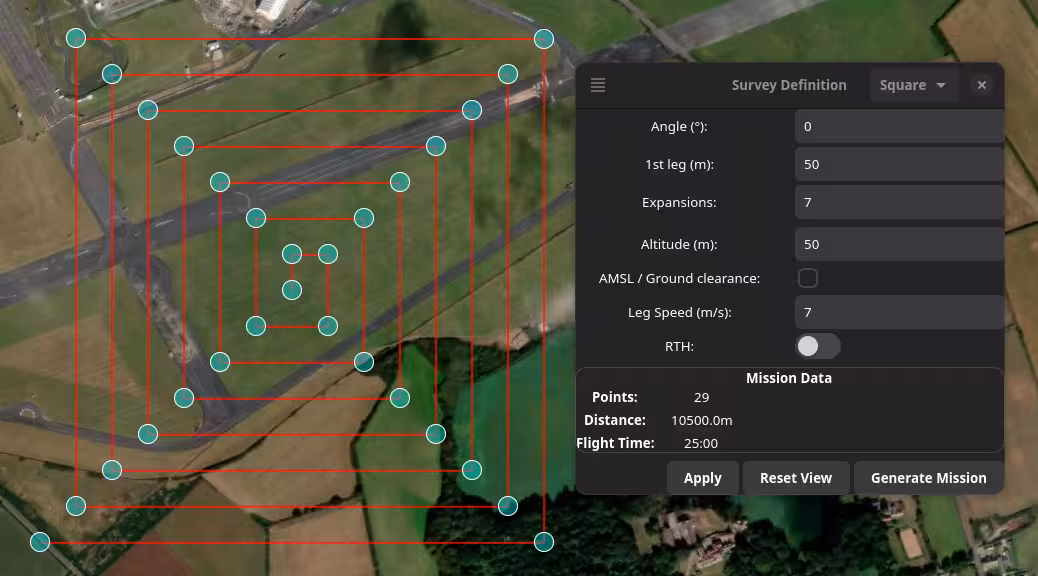Click the Leg Speed (m/s) field
The width and height of the screenshot is (1038, 576).
(898, 312)
